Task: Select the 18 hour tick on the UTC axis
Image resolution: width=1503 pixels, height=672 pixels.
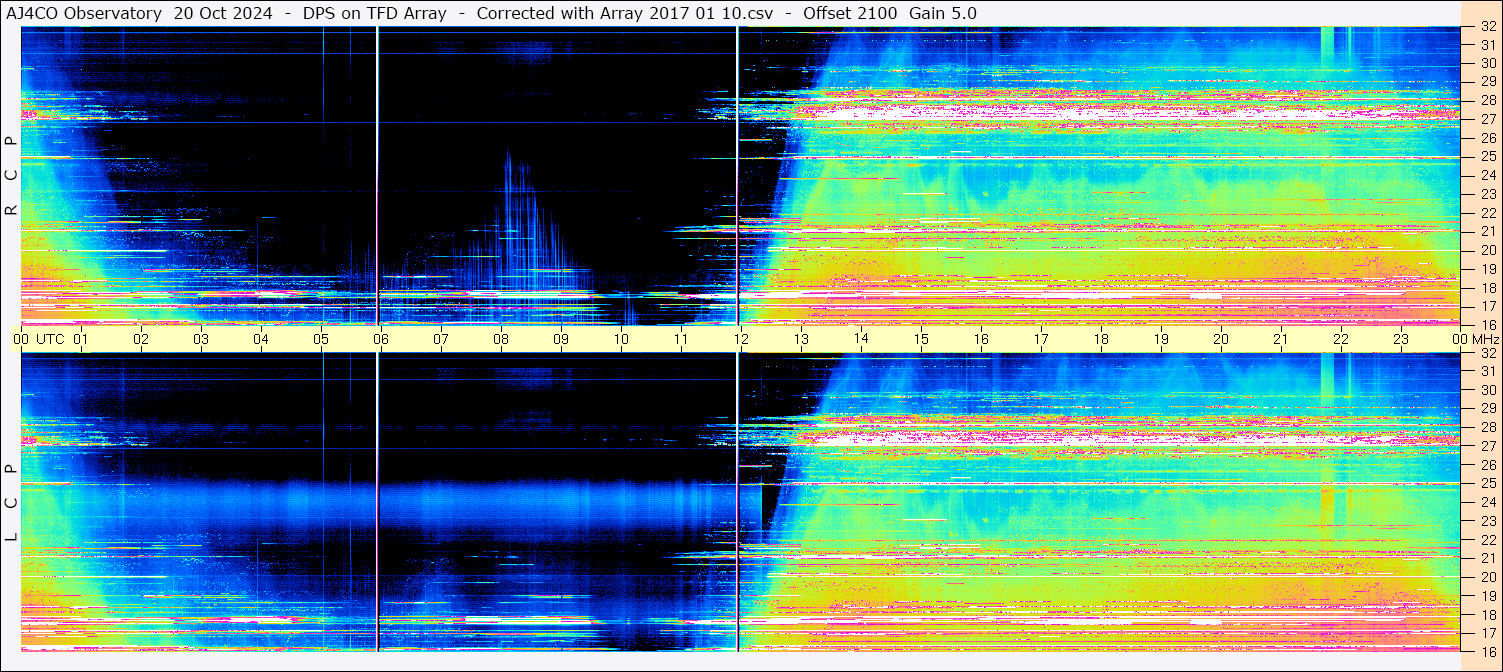Action: [1100, 339]
